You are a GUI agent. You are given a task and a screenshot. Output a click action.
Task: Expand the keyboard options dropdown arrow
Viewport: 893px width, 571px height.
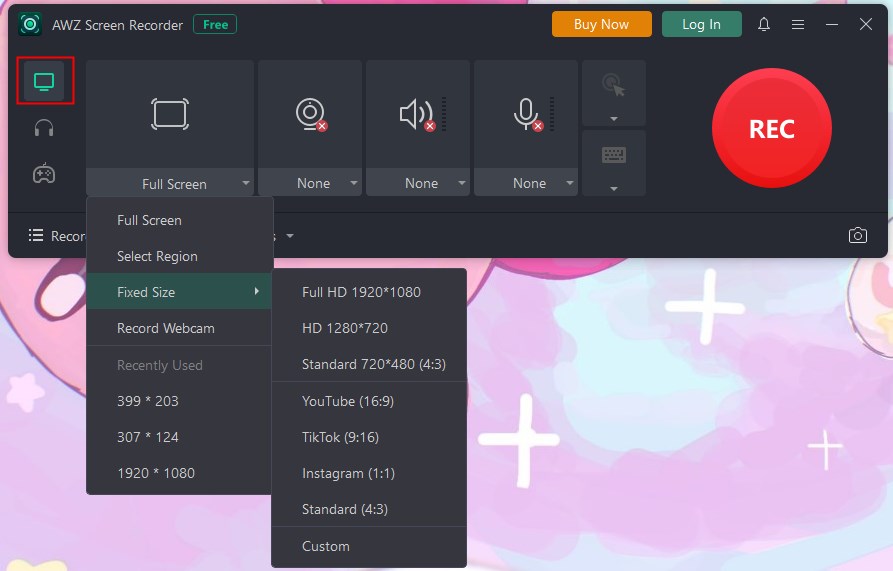(x=614, y=188)
